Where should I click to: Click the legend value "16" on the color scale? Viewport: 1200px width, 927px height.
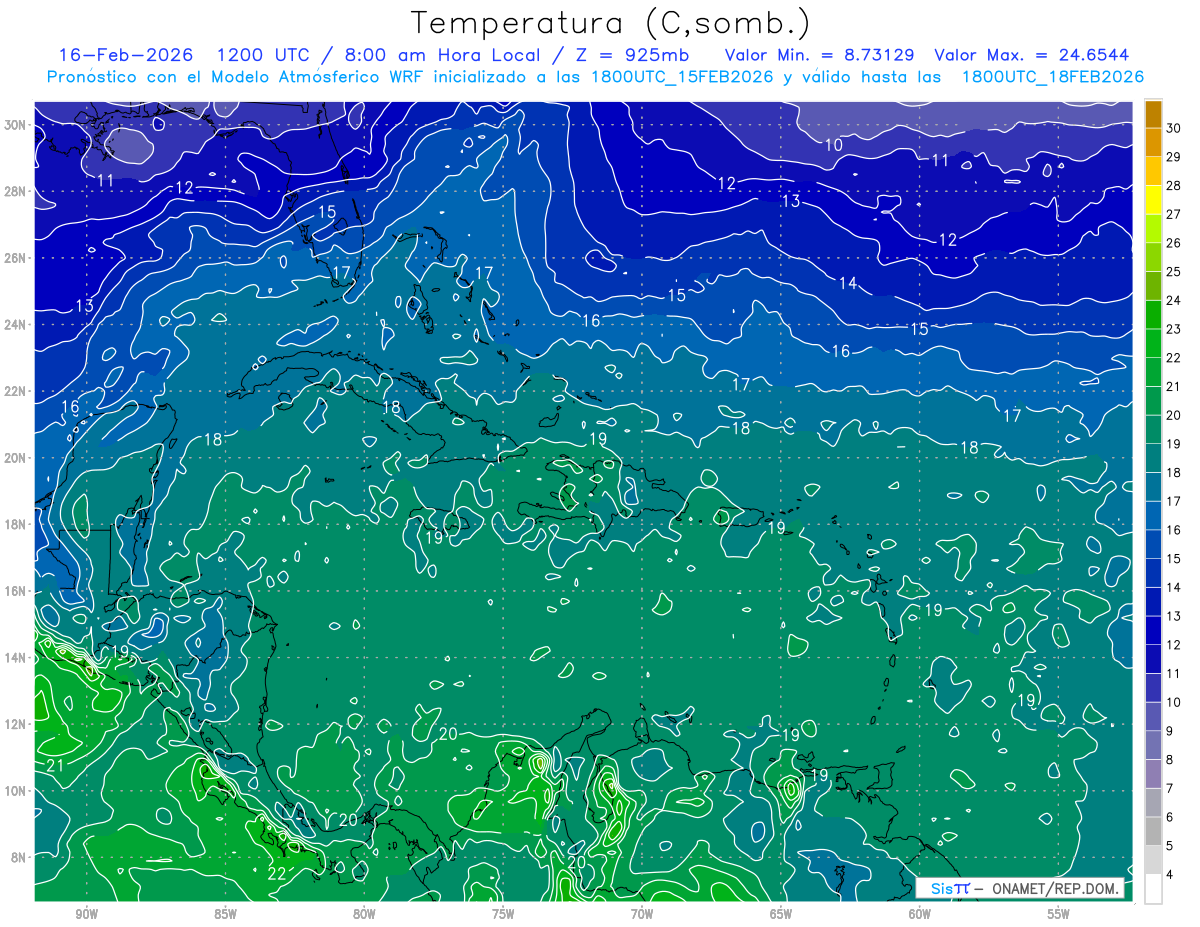(1174, 530)
